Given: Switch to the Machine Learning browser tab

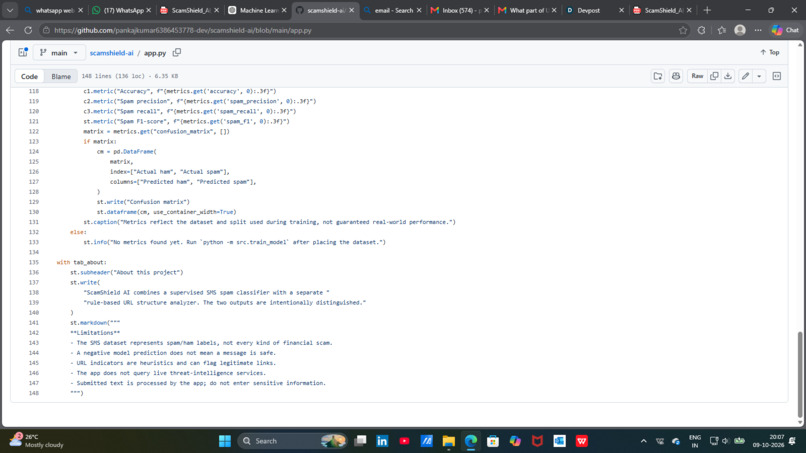Looking at the screenshot, I should [x=257, y=10].
